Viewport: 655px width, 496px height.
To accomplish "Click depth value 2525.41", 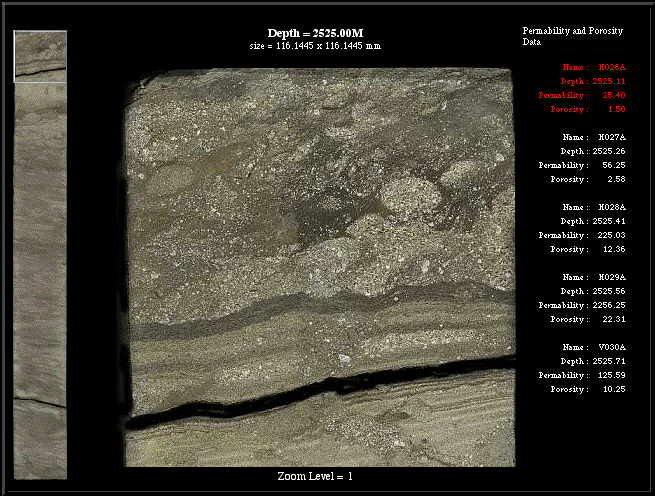I will point(609,221).
